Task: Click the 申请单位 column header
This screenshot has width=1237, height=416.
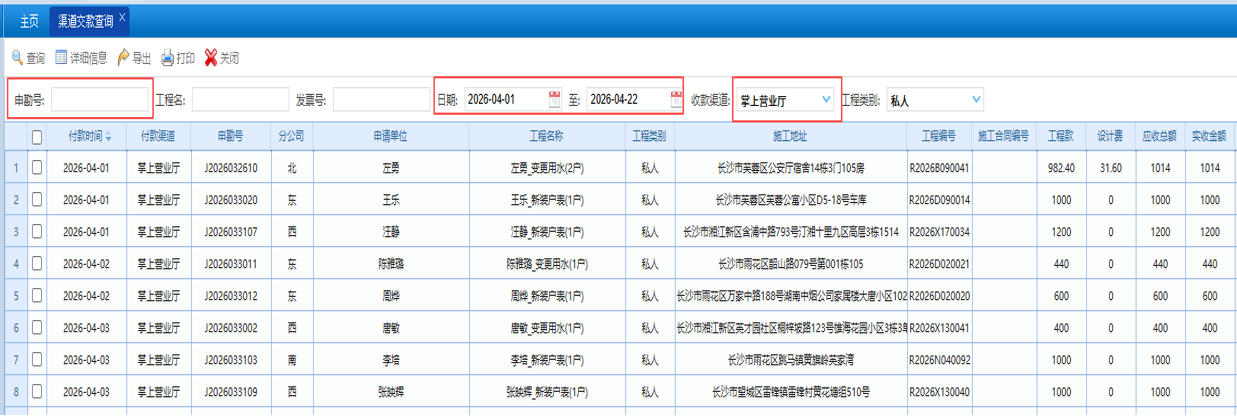Action: click(390, 136)
